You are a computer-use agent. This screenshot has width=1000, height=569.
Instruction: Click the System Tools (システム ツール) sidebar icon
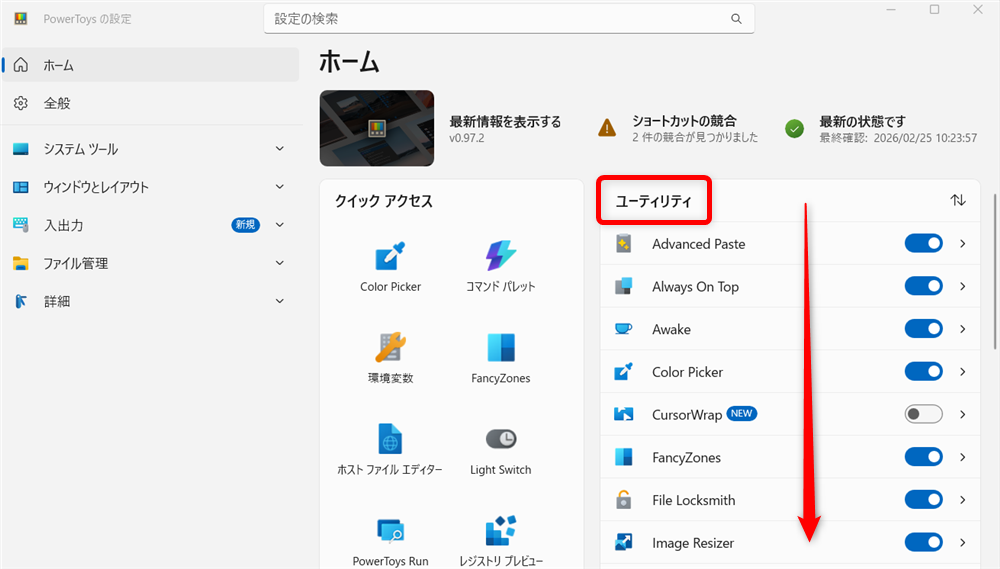[x=21, y=149]
